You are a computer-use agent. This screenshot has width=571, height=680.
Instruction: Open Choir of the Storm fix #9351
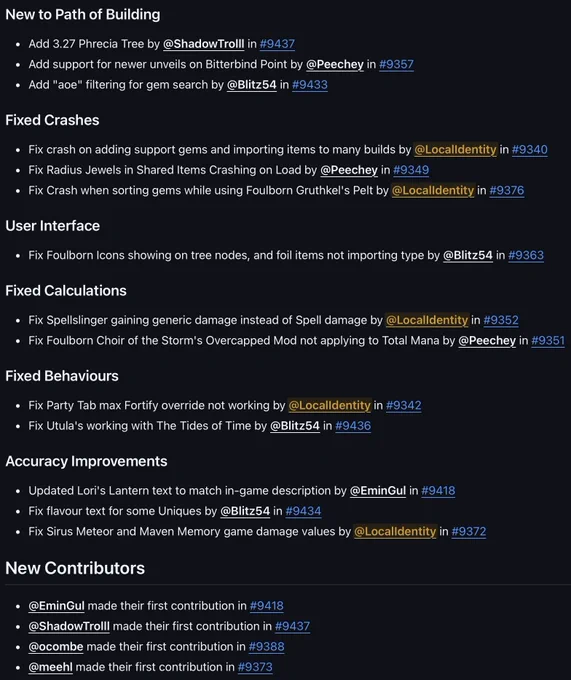[x=548, y=340]
